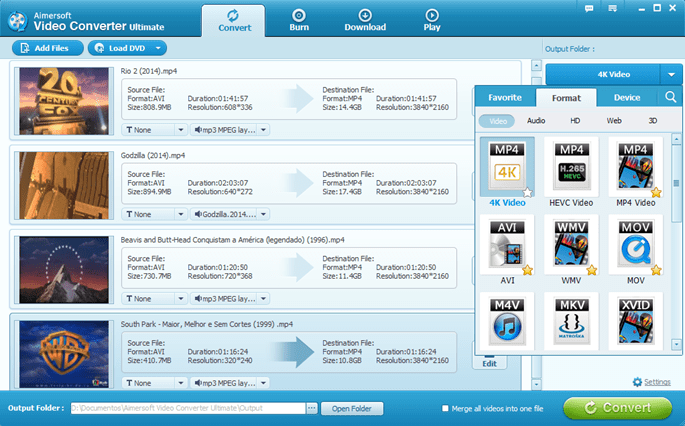Pick the AVI format icon

[x=507, y=245]
